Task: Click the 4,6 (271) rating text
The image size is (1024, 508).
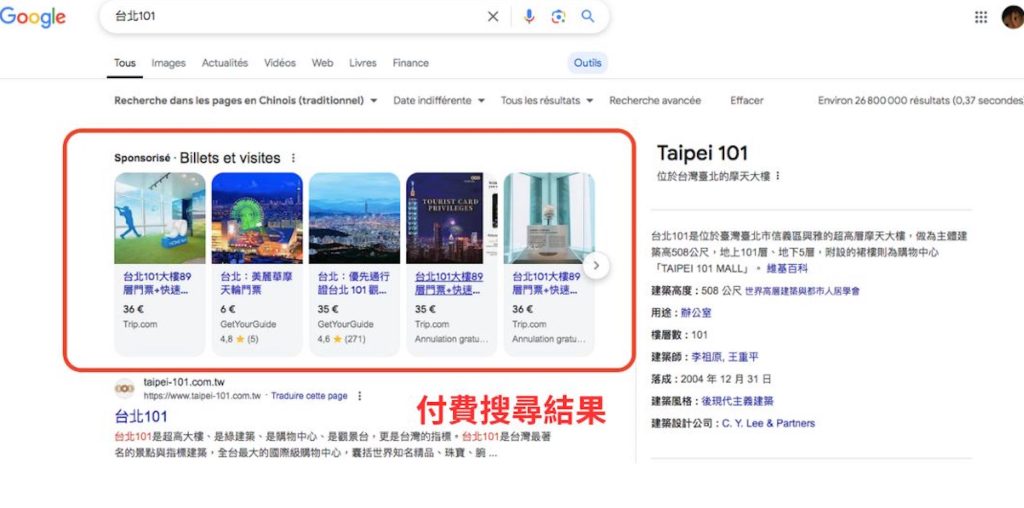Action: [x=341, y=340]
